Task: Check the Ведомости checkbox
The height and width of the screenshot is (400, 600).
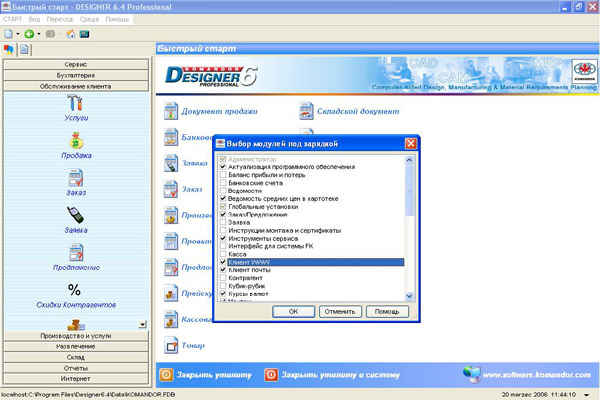Action: pyautogui.click(x=223, y=191)
